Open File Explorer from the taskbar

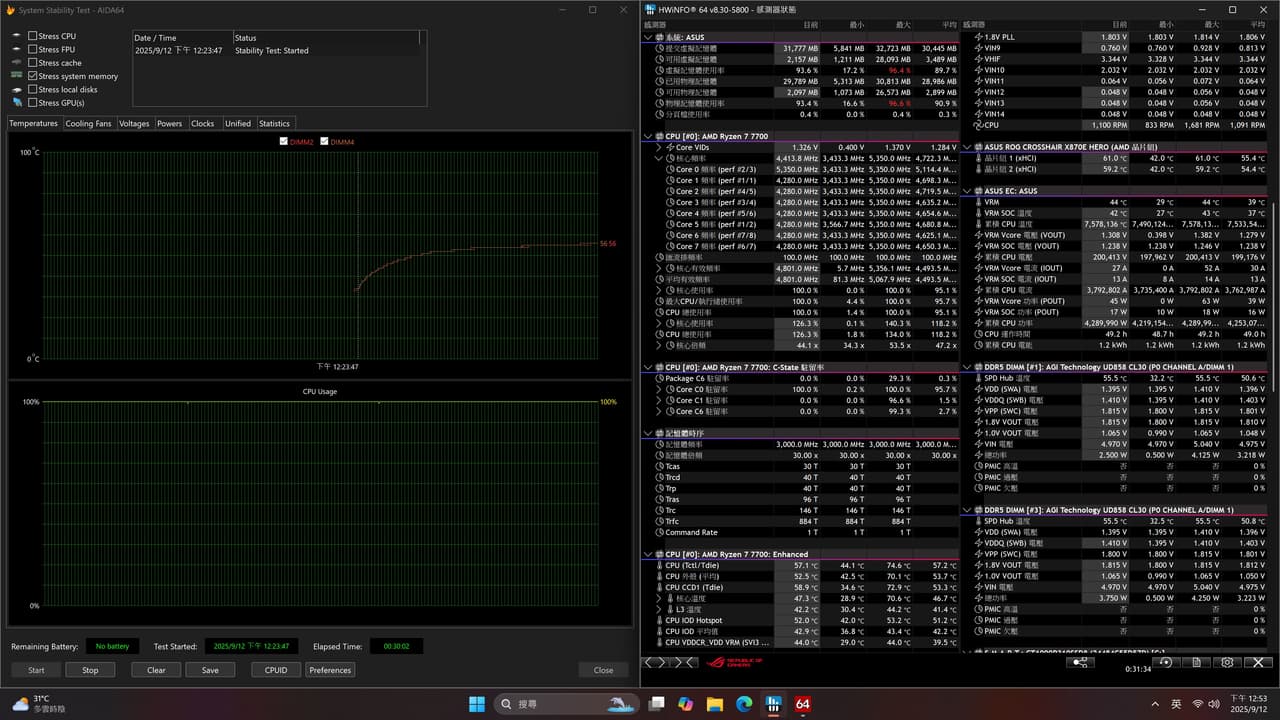pos(715,704)
